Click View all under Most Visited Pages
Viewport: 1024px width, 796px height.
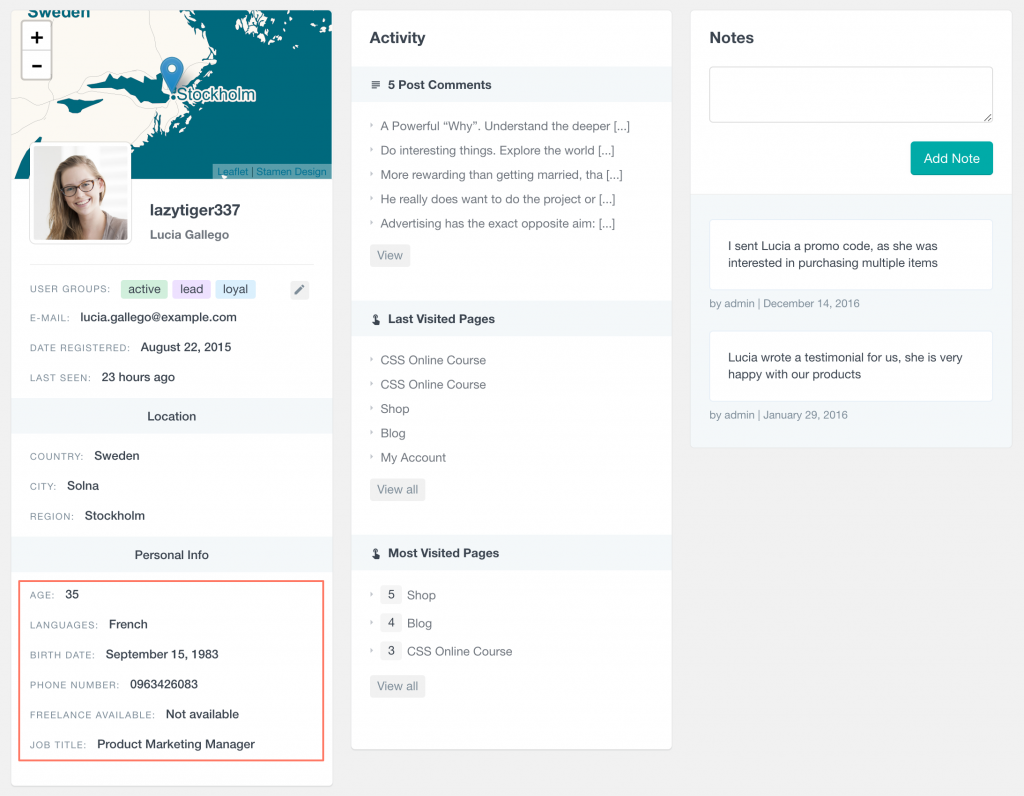tap(397, 686)
